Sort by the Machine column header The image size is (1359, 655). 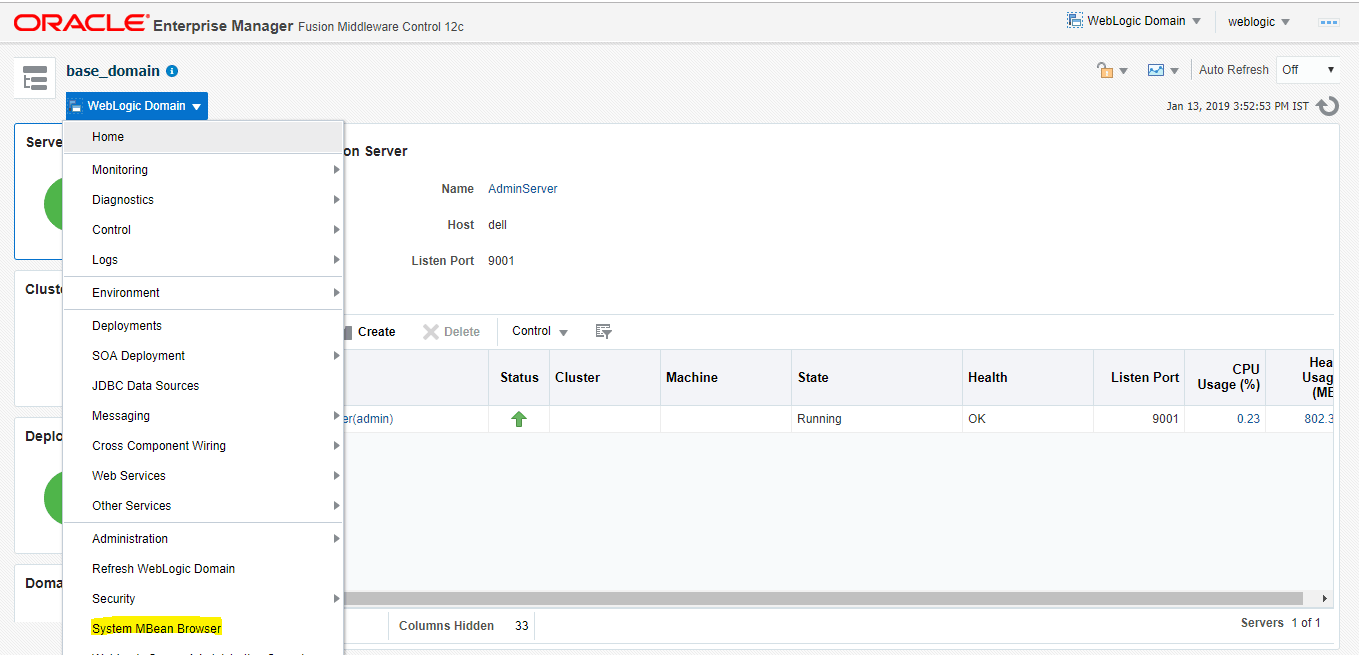[x=726, y=377]
